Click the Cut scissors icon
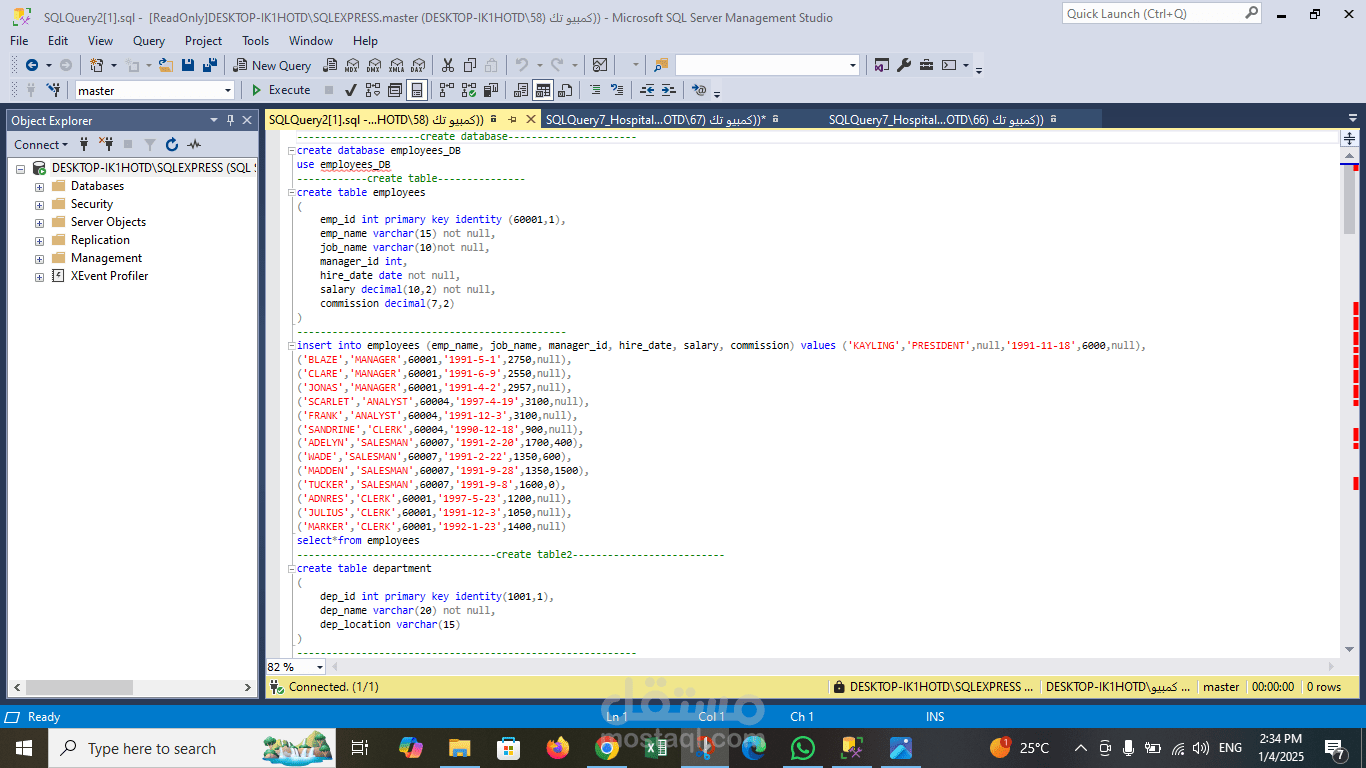The image size is (1366, 768). [448, 65]
